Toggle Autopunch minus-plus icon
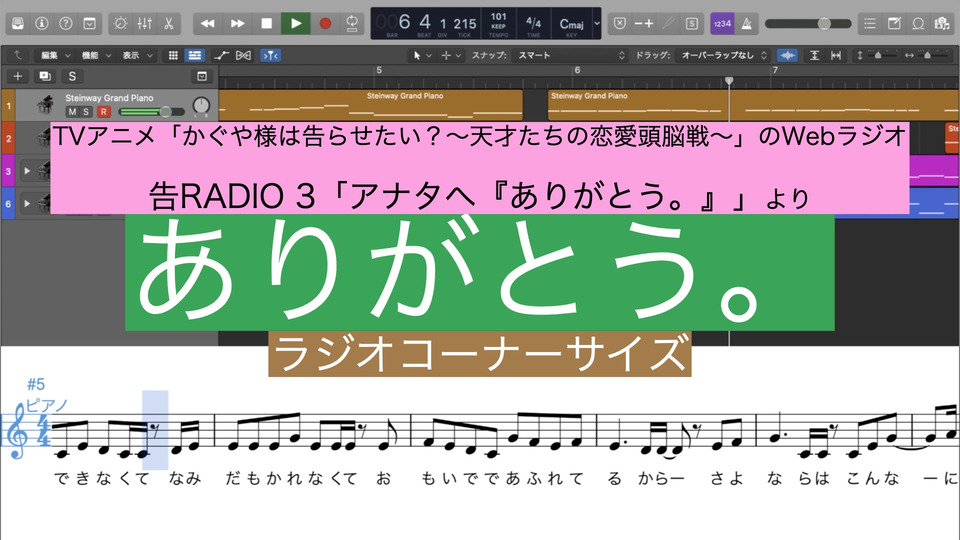This screenshot has height=540, width=960. [644, 23]
